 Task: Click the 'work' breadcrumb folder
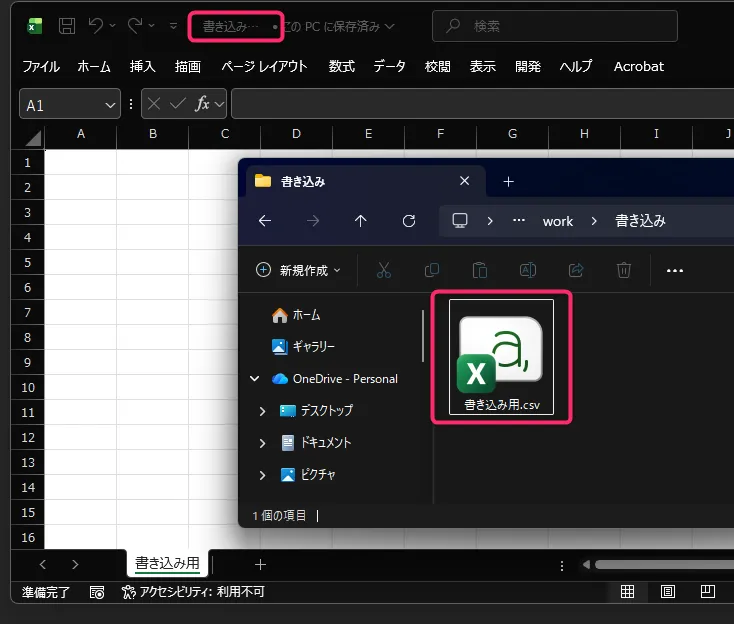(x=558, y=221)
